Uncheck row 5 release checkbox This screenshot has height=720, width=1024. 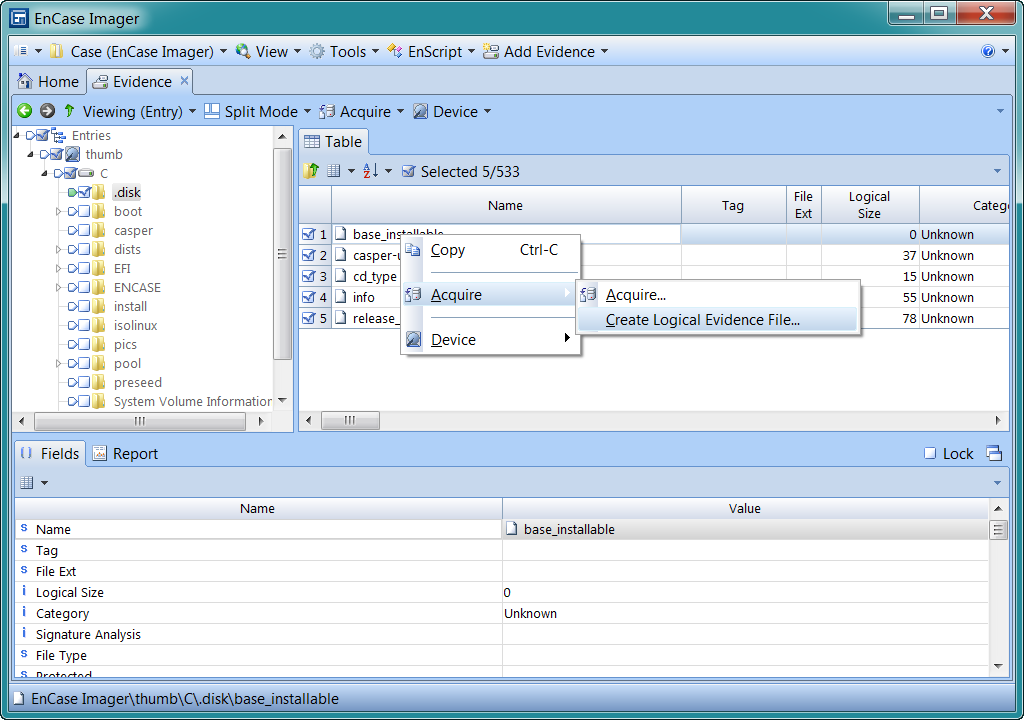tap(309, 318)
